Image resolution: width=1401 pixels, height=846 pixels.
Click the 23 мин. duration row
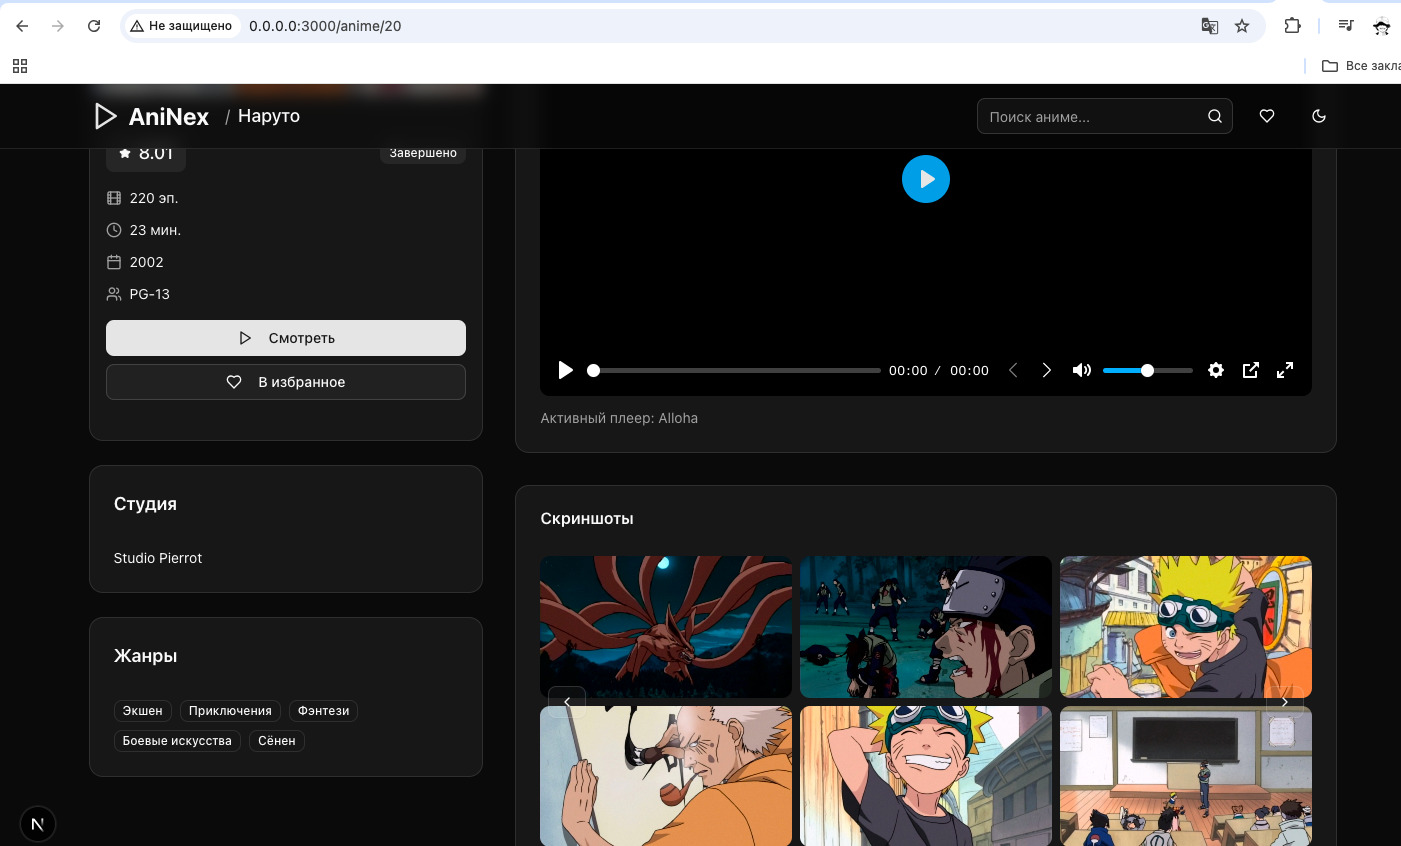[x=143, y=230]
